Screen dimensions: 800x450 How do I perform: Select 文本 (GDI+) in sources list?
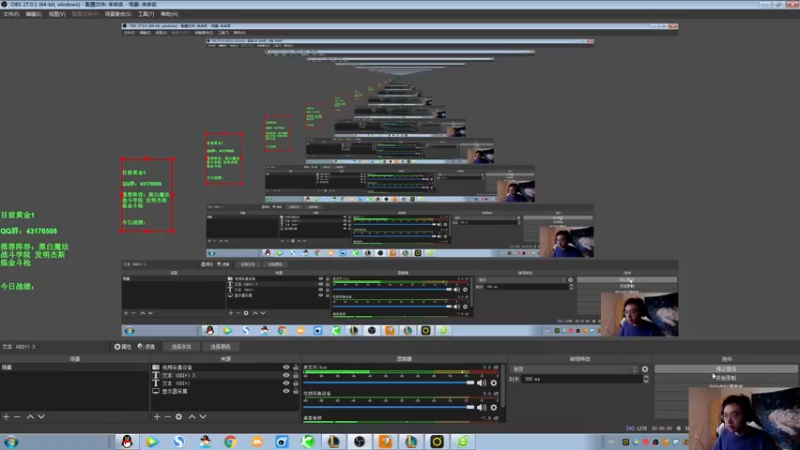[x=176, y=383]
